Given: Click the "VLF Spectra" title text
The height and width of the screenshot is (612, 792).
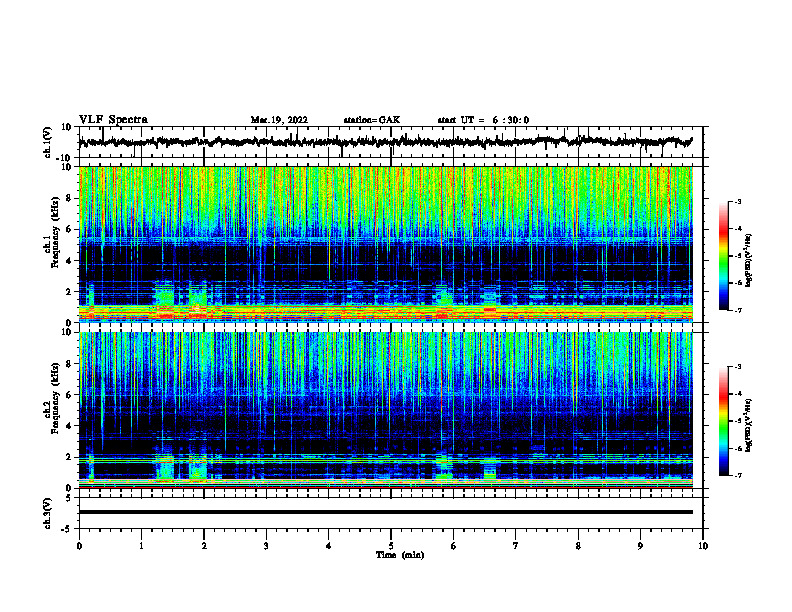Looking at the screenshot, I should (x=113, y=120).
